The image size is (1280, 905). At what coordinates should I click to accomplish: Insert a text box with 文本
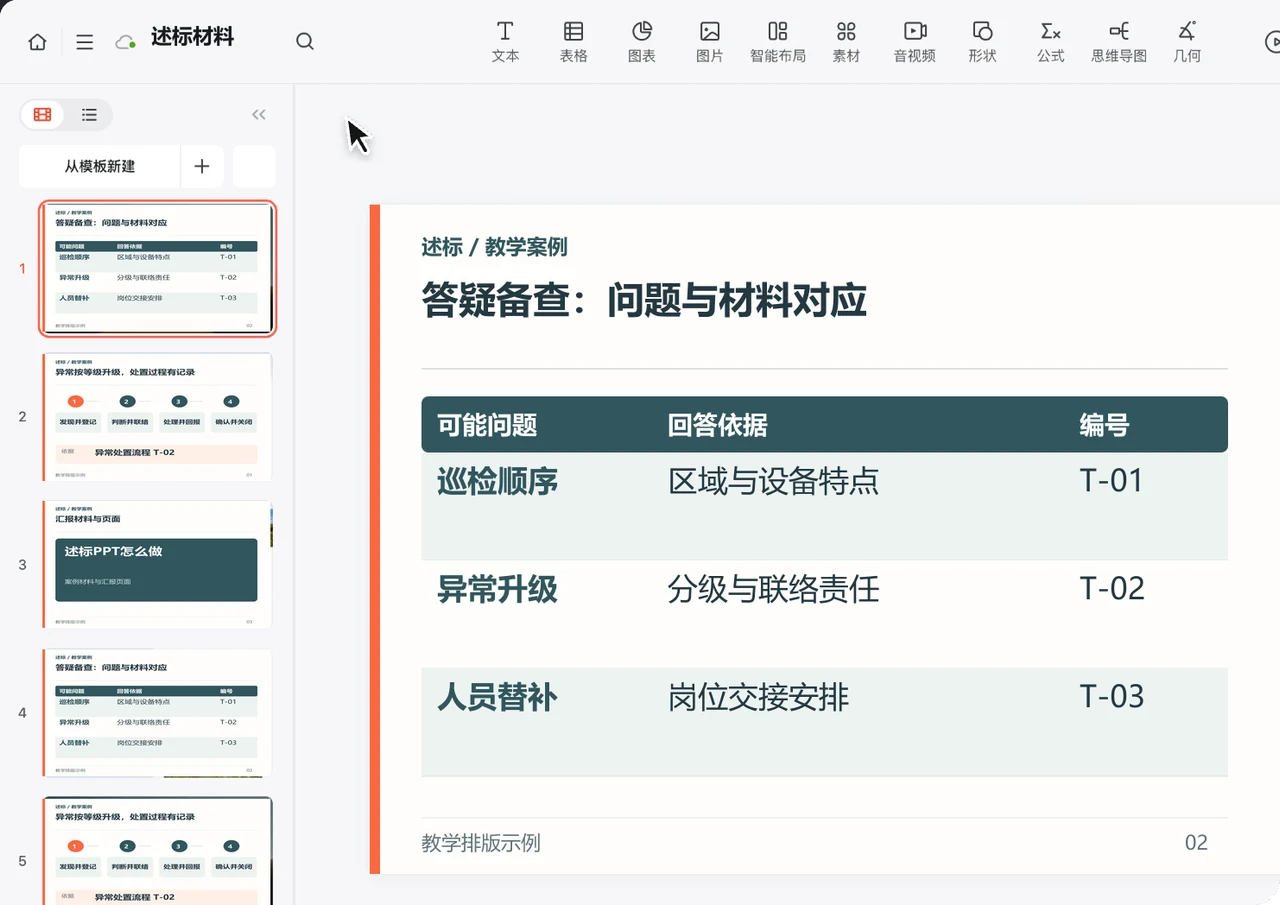point(506,42)
